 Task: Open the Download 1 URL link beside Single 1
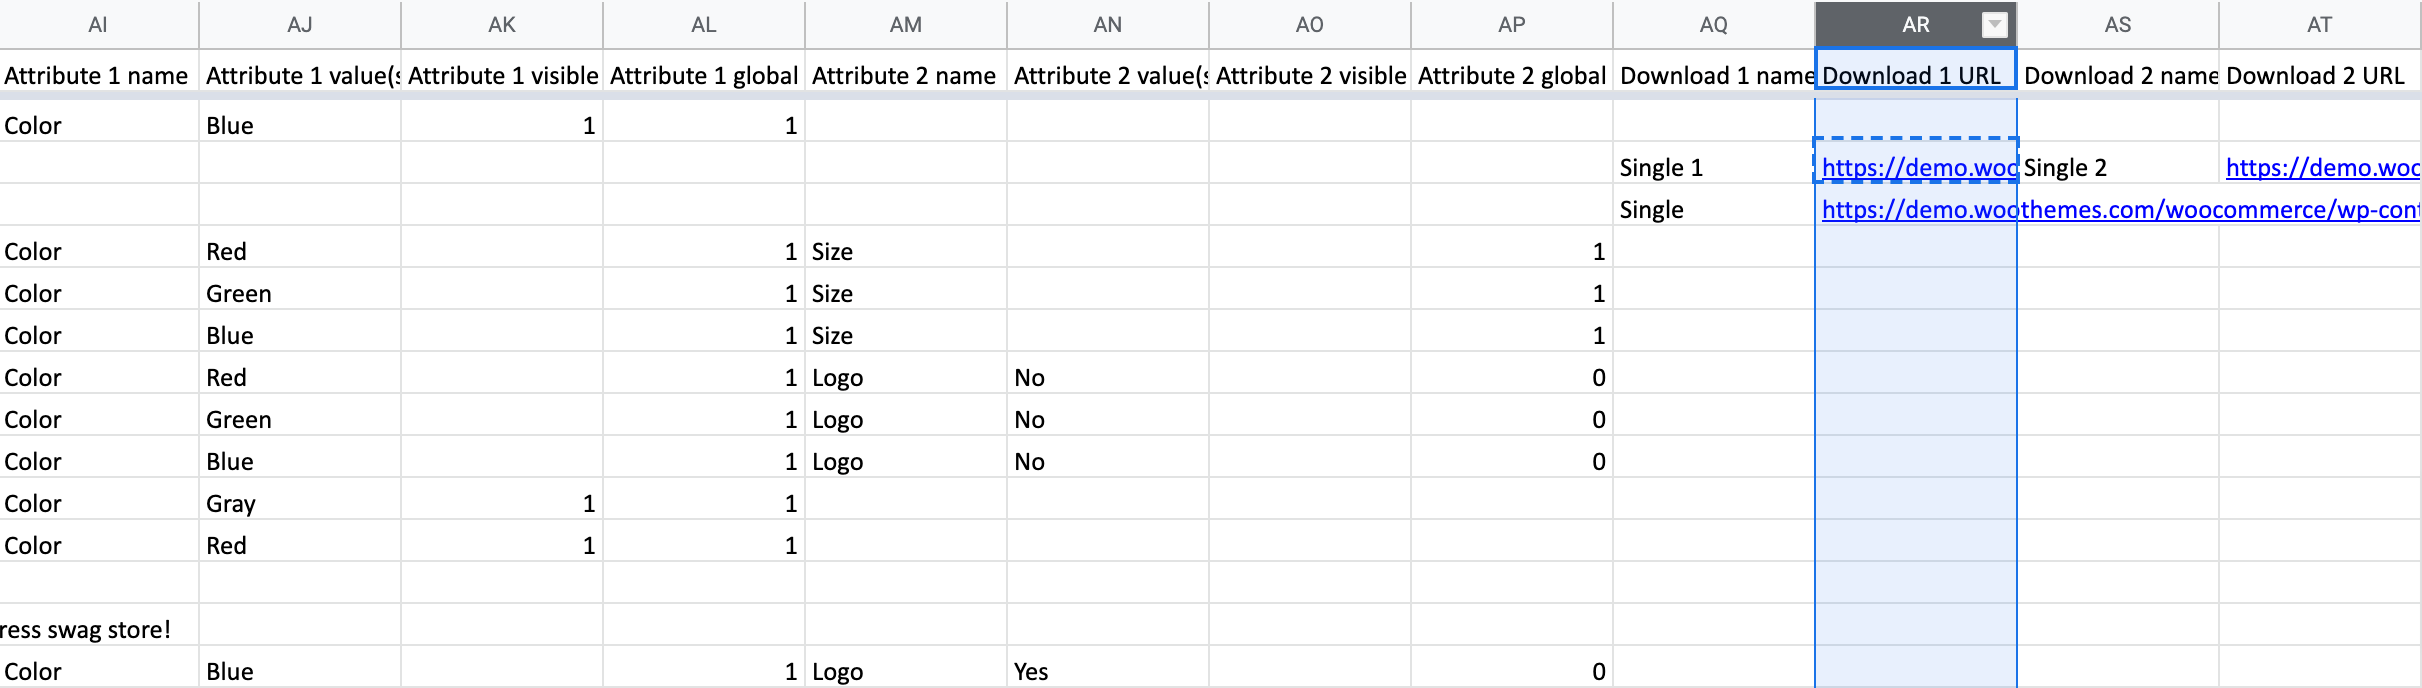pos(1916,168)
